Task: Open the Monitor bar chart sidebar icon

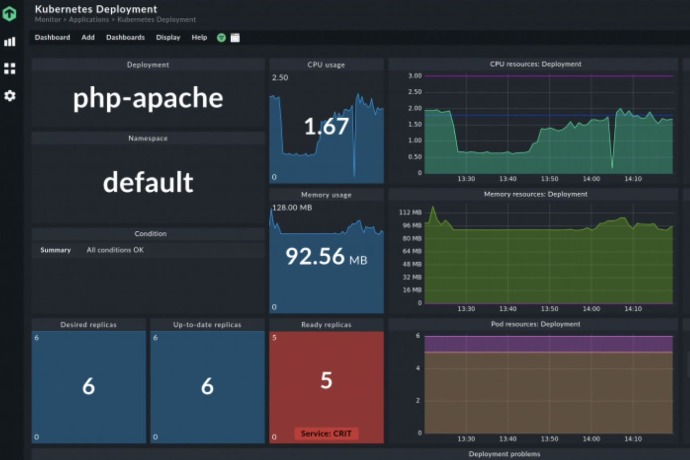Action: (10, 42)
